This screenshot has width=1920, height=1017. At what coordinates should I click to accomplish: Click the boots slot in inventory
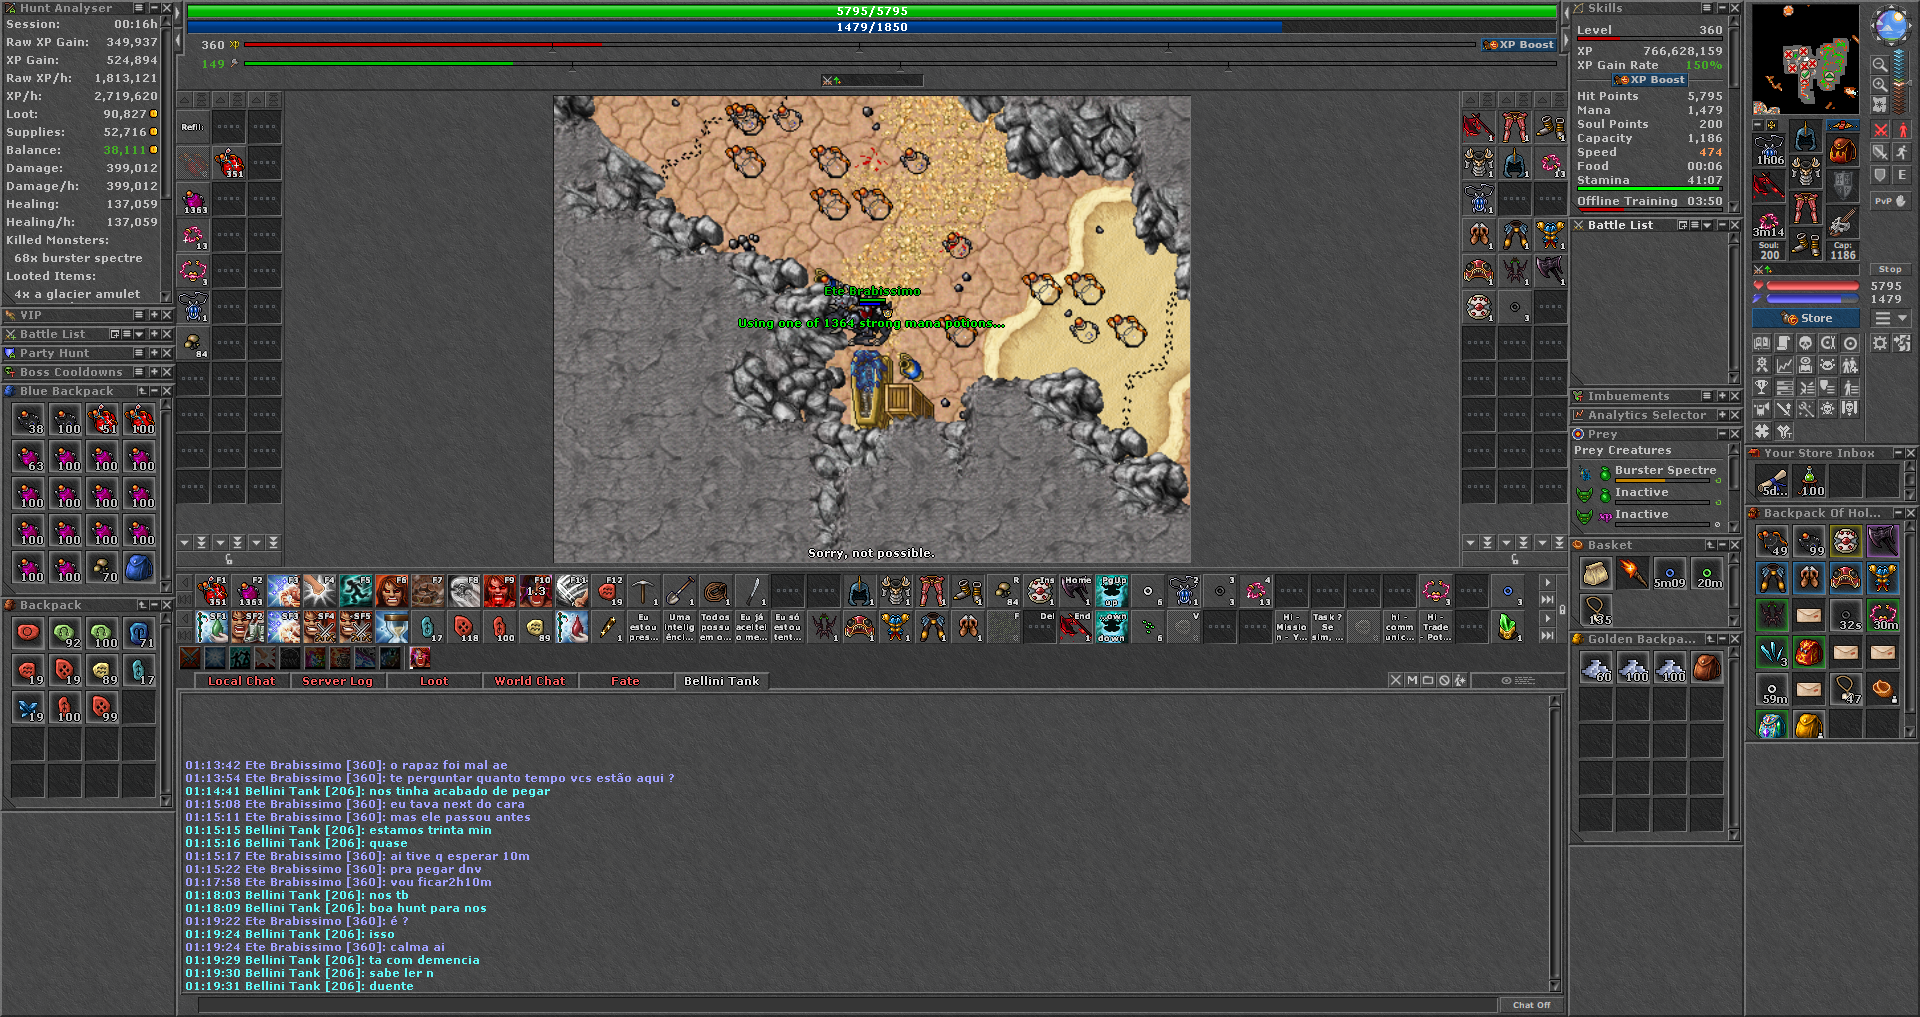click(1805, 242)
